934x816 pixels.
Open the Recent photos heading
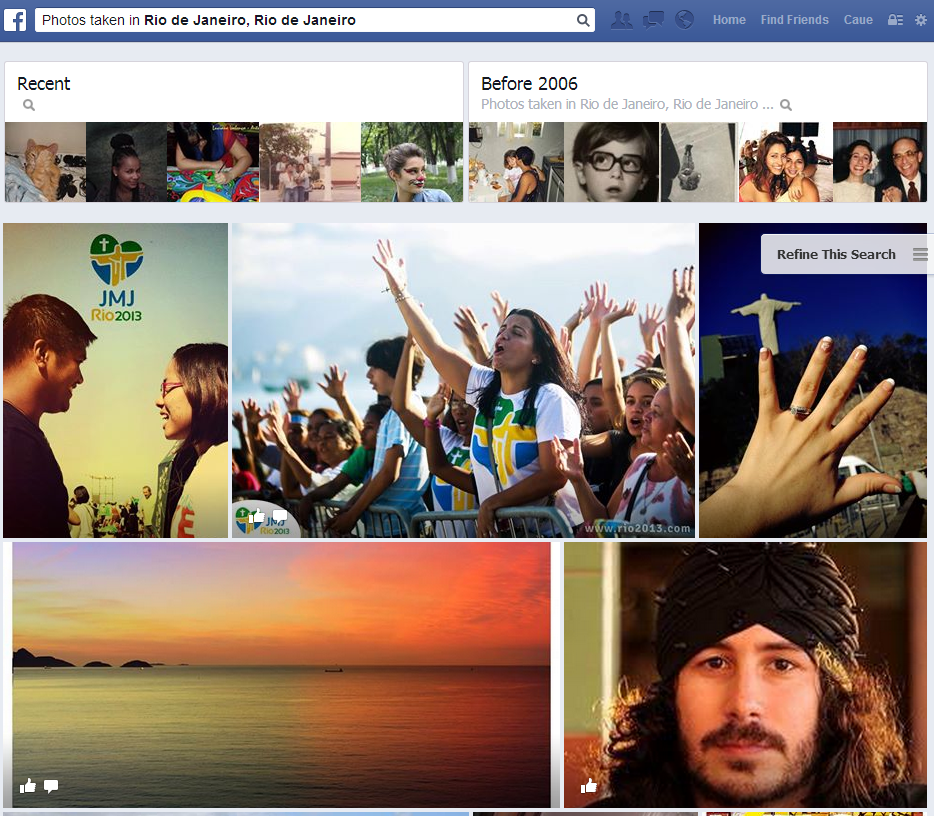pyautogui.click(x=44, y=84)
